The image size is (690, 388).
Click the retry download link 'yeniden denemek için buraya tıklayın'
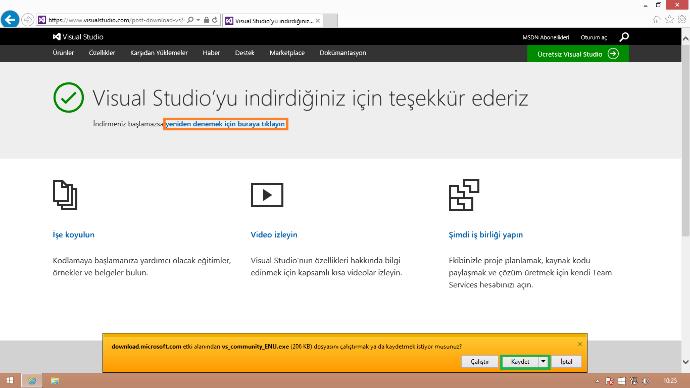(x=225, y=124)
